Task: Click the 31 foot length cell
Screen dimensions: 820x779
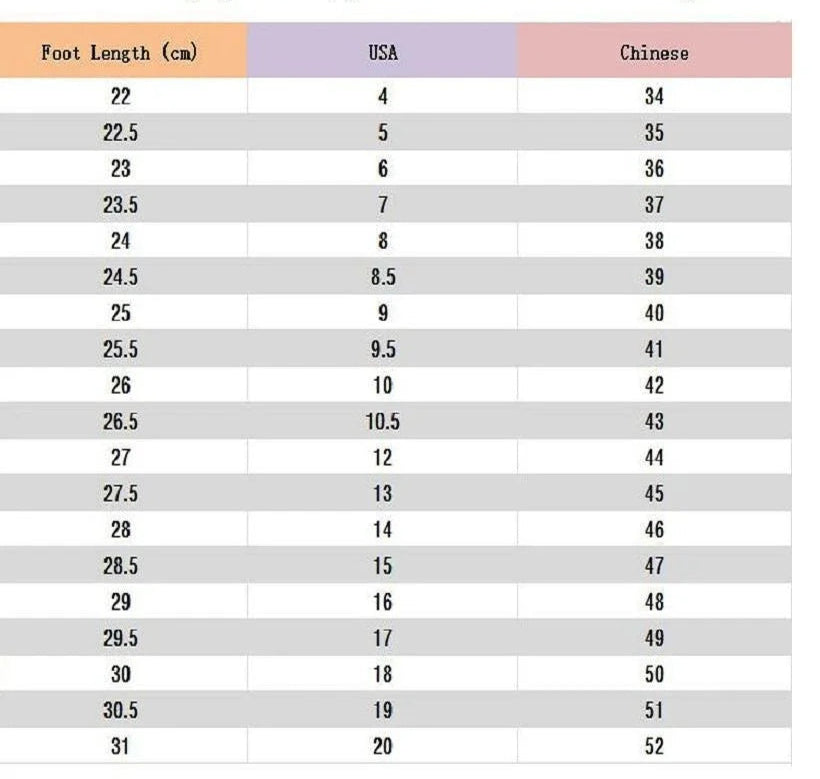Action: pyautogui.click(x=120, y=746)
